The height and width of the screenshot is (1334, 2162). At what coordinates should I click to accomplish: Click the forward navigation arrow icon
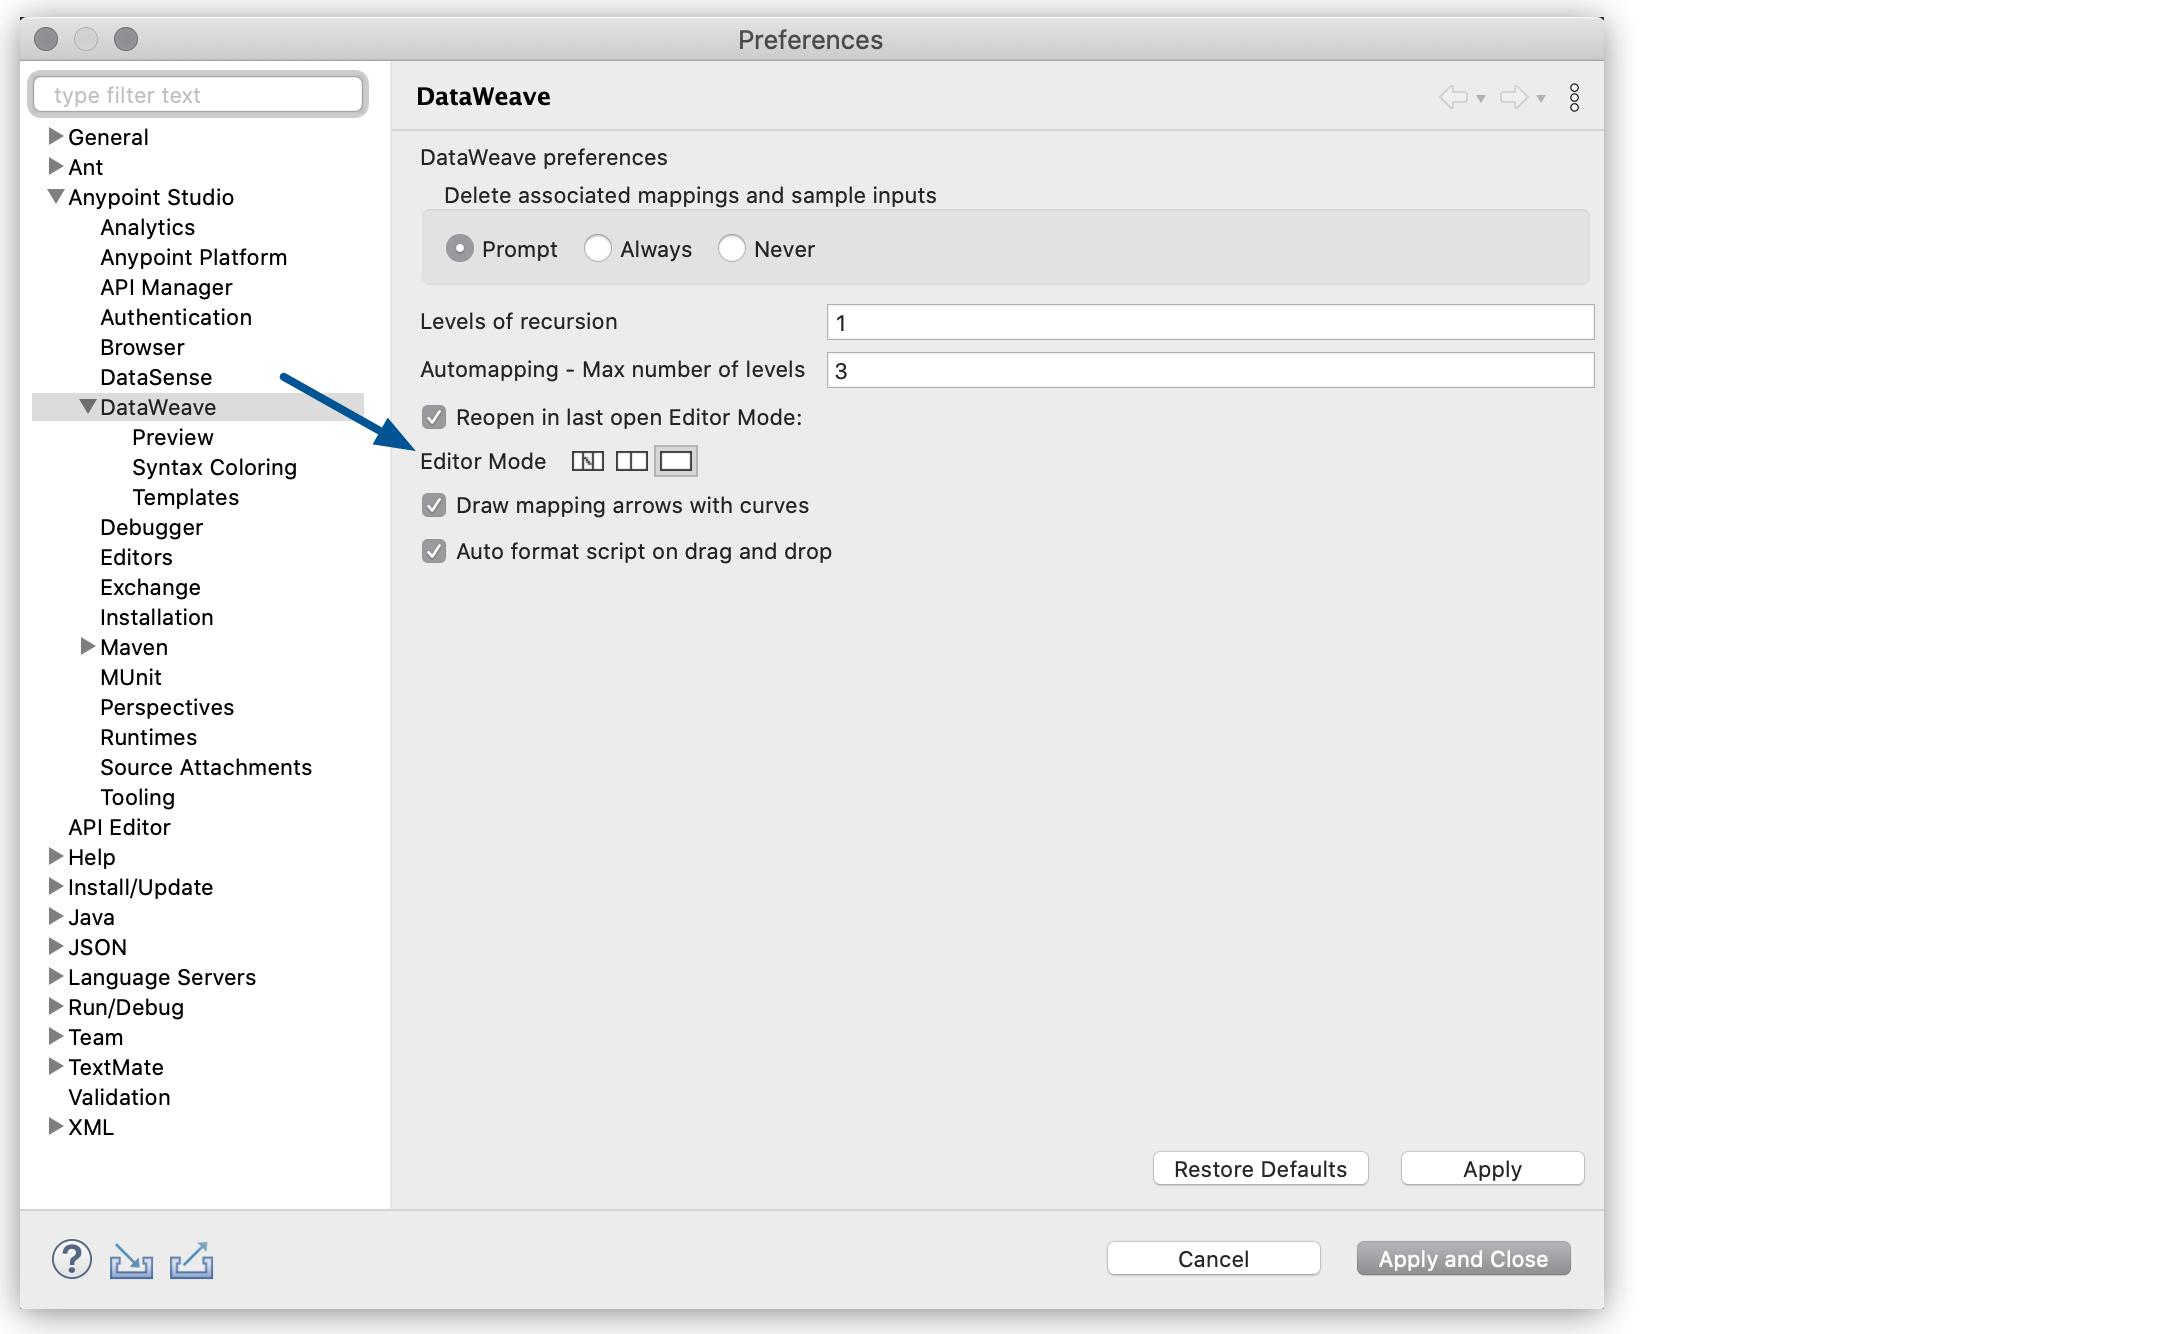click(1512, 96)
